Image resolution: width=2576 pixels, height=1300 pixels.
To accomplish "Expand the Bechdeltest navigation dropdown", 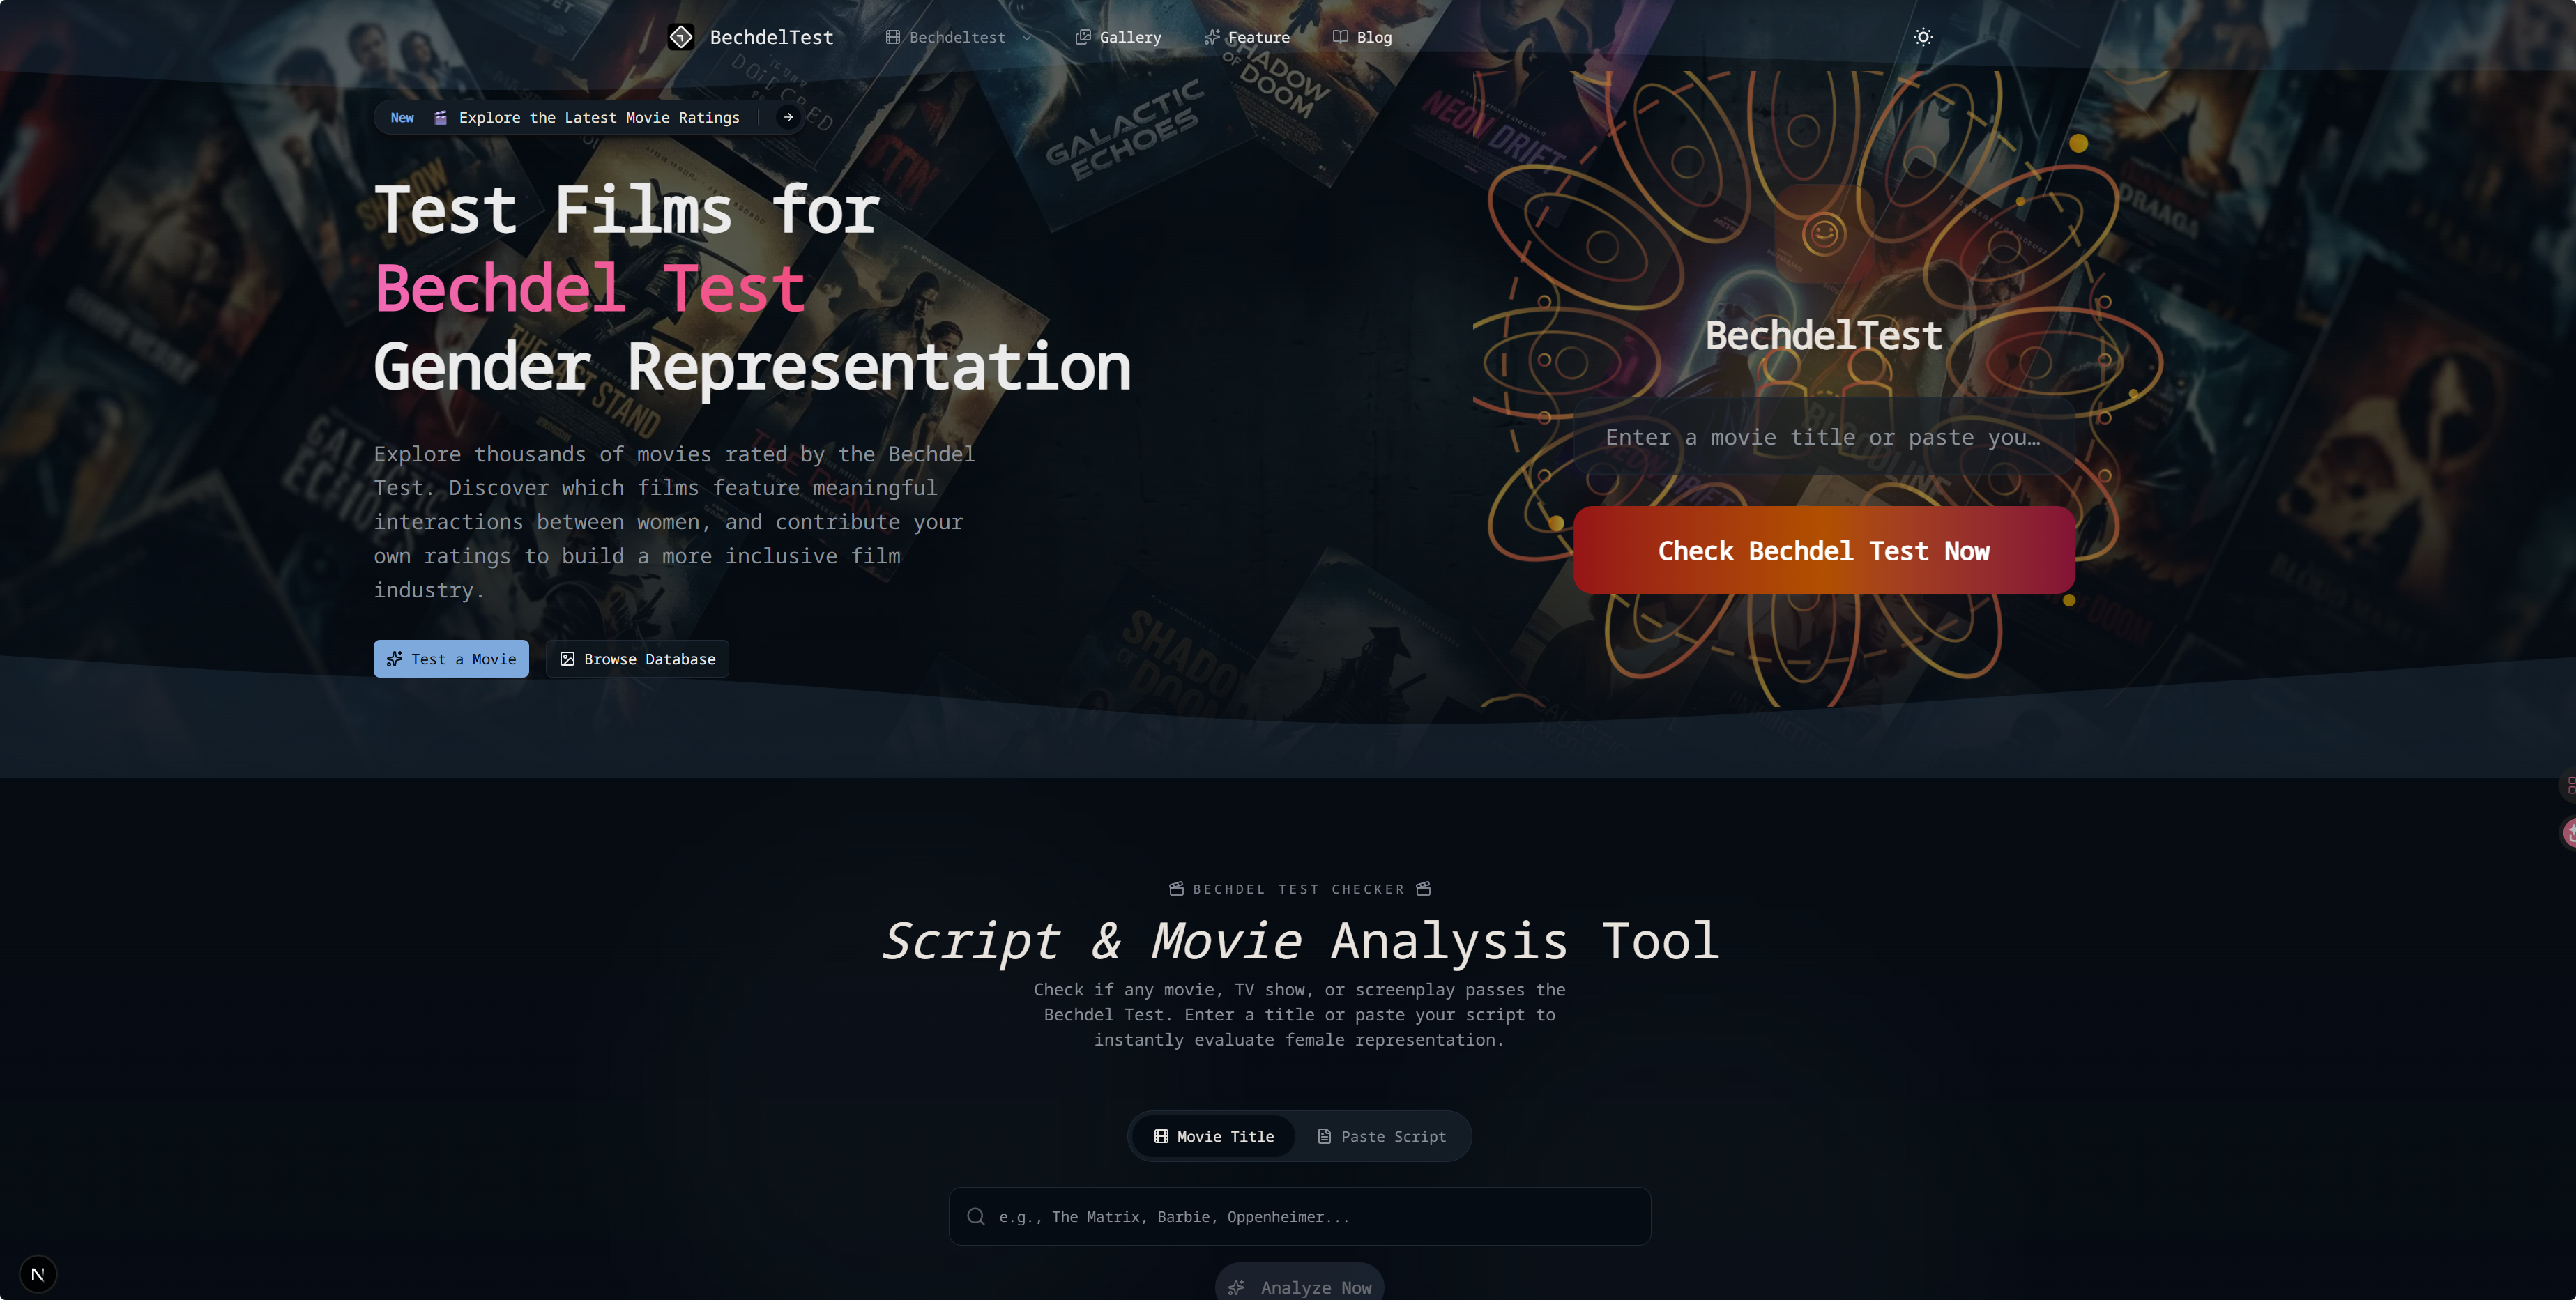I will (x=958, y=37).
